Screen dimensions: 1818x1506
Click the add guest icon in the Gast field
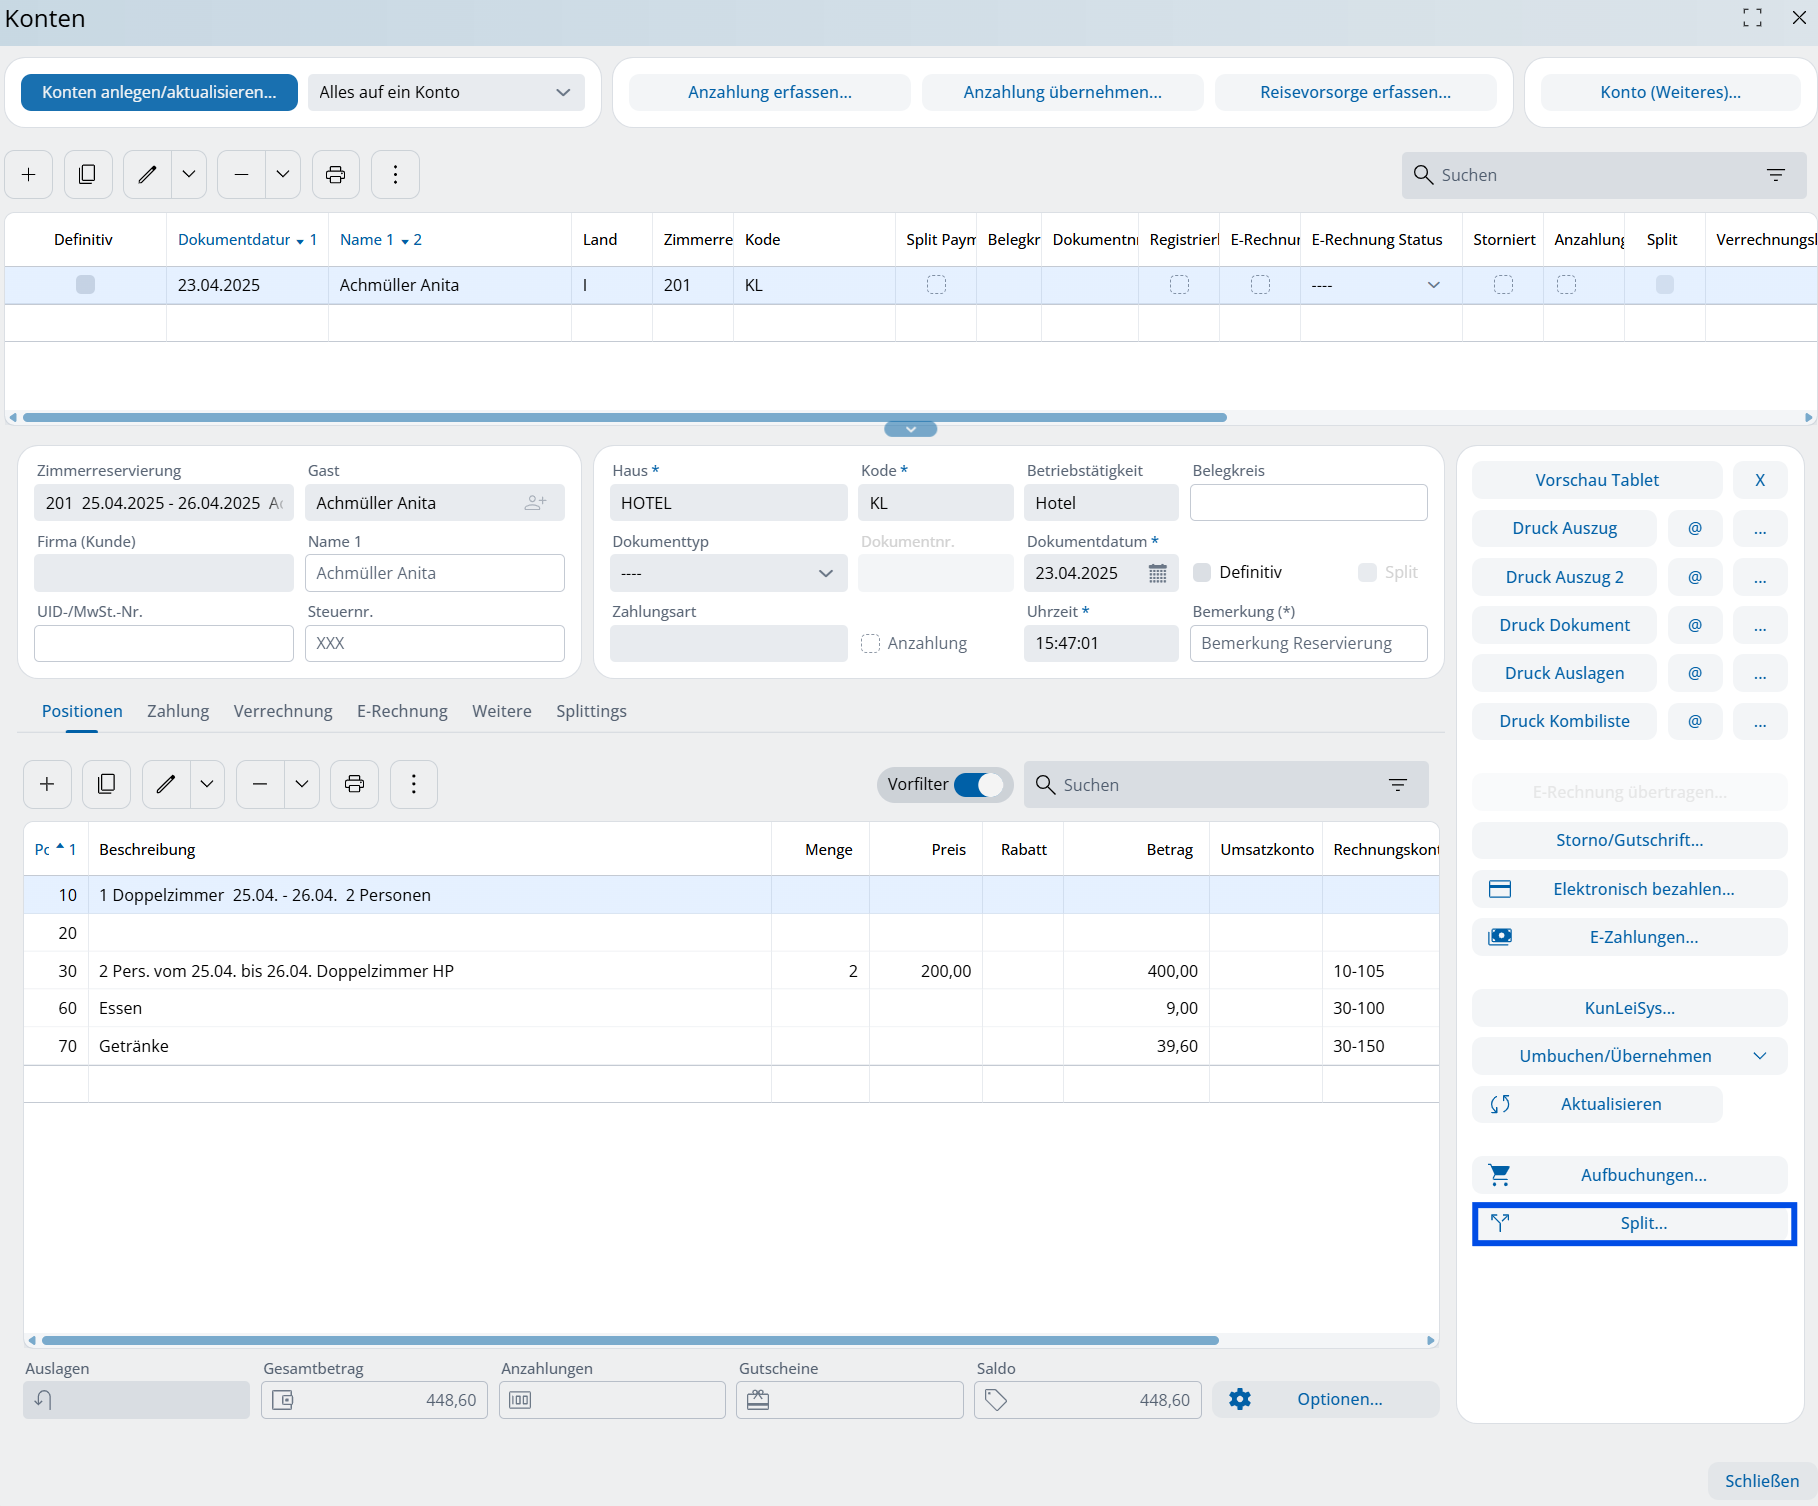[x=536, y=503]
